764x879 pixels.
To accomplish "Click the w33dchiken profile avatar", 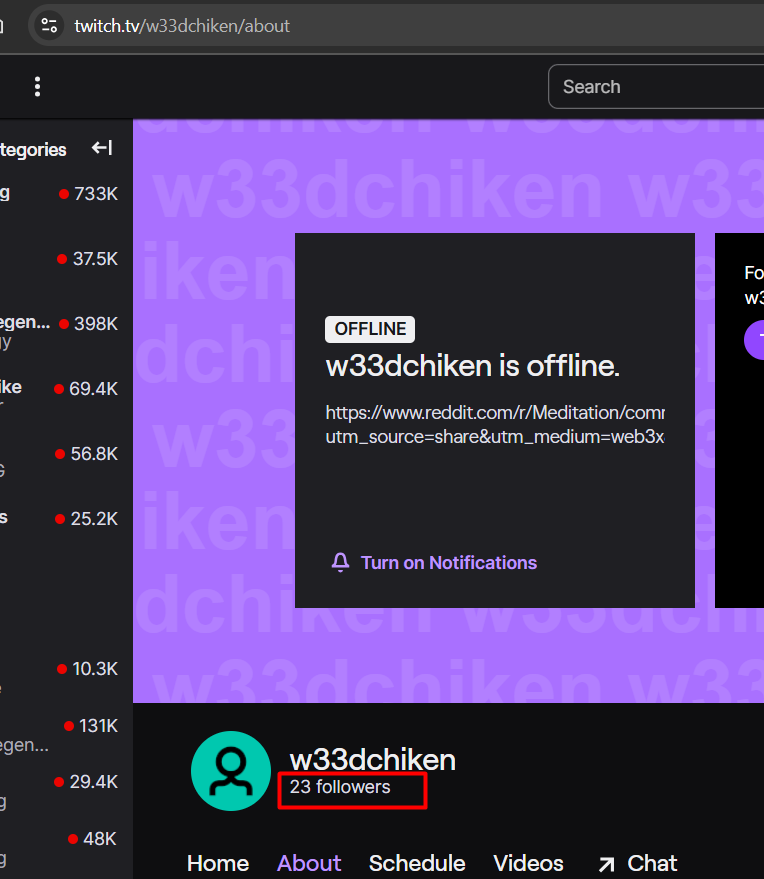I will 231,771.
